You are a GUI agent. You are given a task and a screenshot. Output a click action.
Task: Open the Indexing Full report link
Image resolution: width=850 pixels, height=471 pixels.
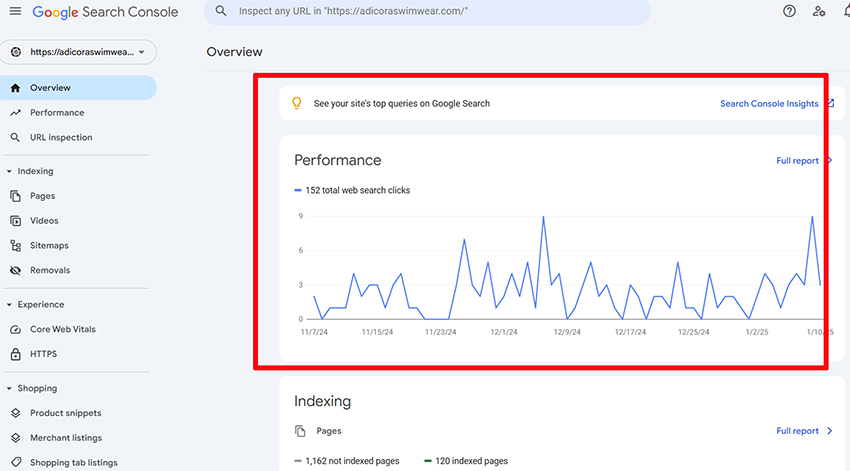[797, 431]
